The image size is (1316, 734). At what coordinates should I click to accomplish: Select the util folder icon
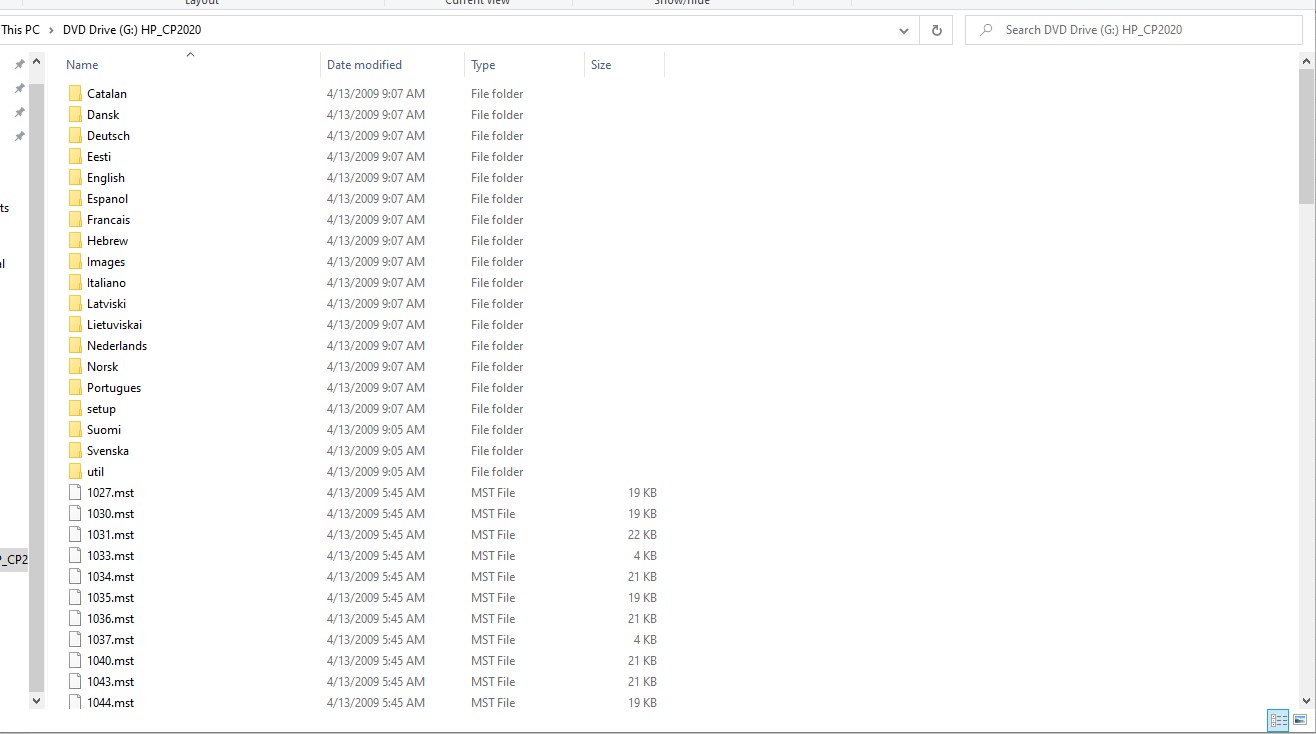click(75, 472)
